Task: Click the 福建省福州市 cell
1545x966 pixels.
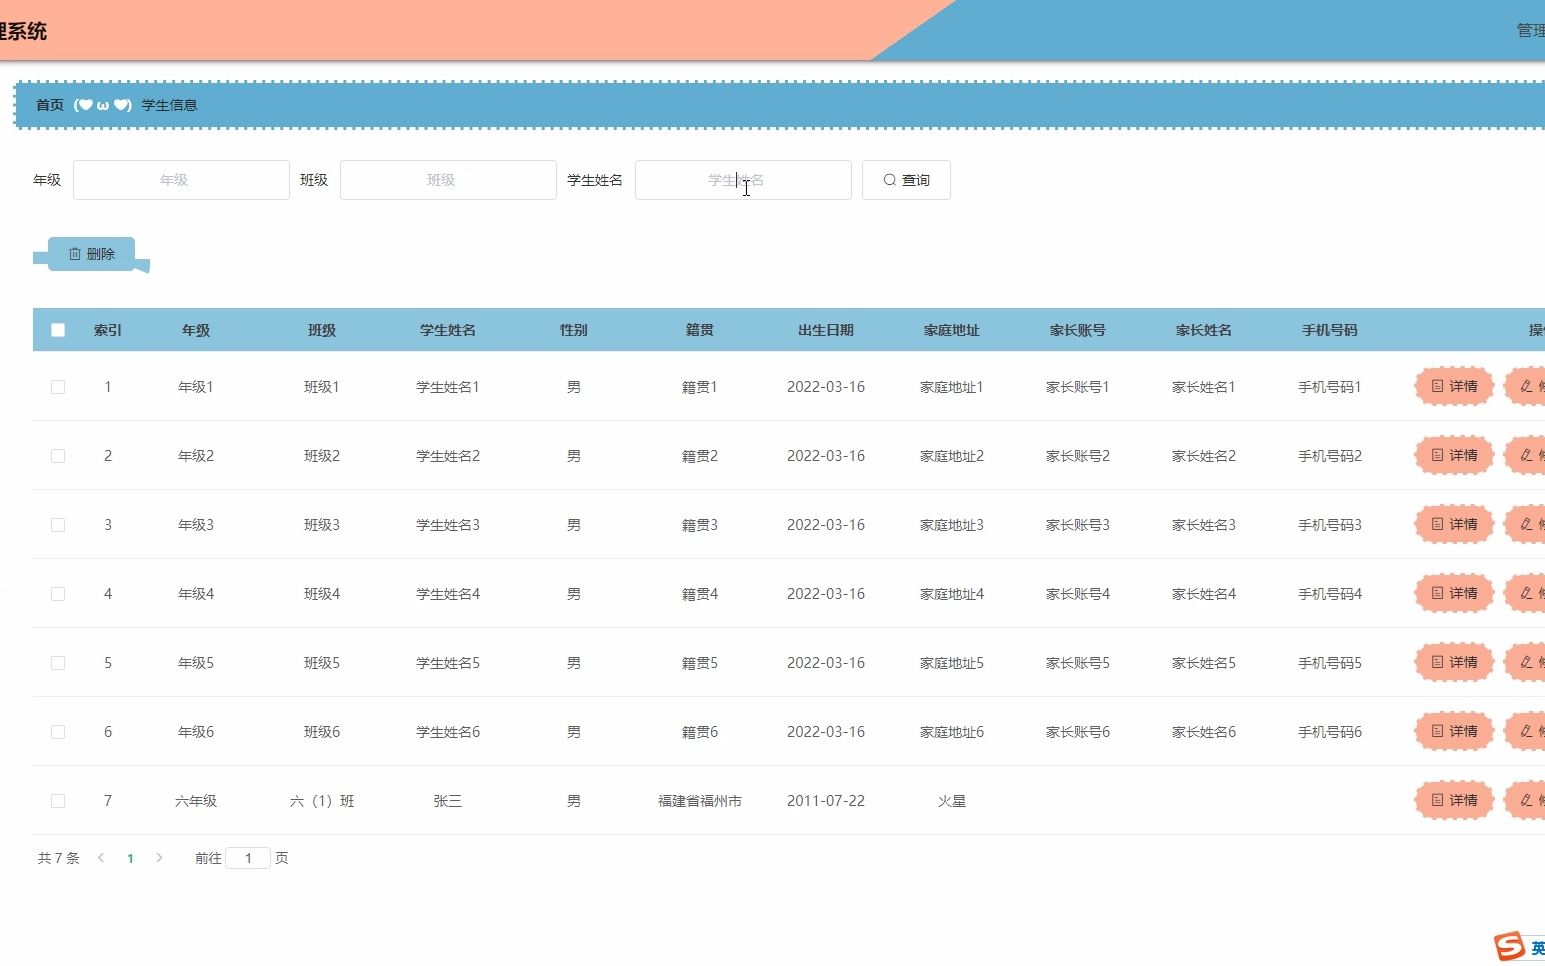Action: [x=700, y=801]
